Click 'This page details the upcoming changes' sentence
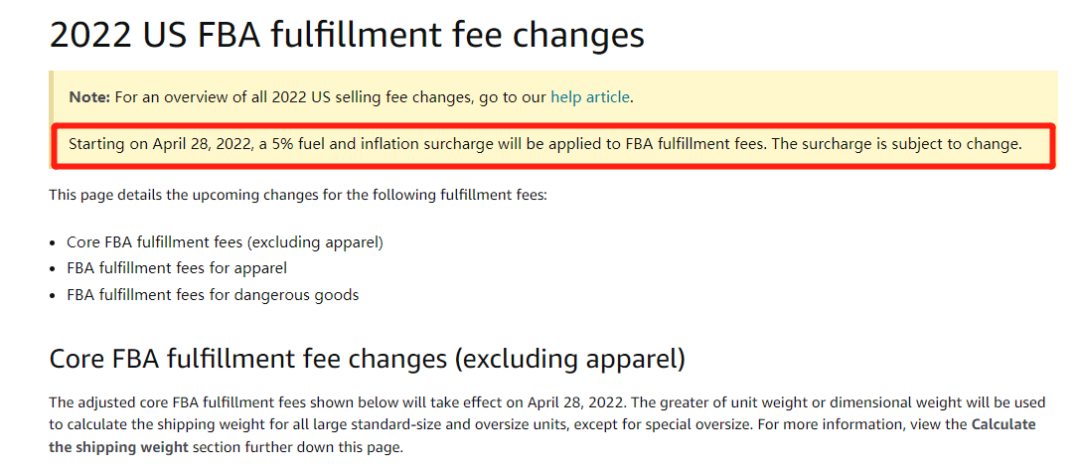1080x473 pixels. coord(298,194)
